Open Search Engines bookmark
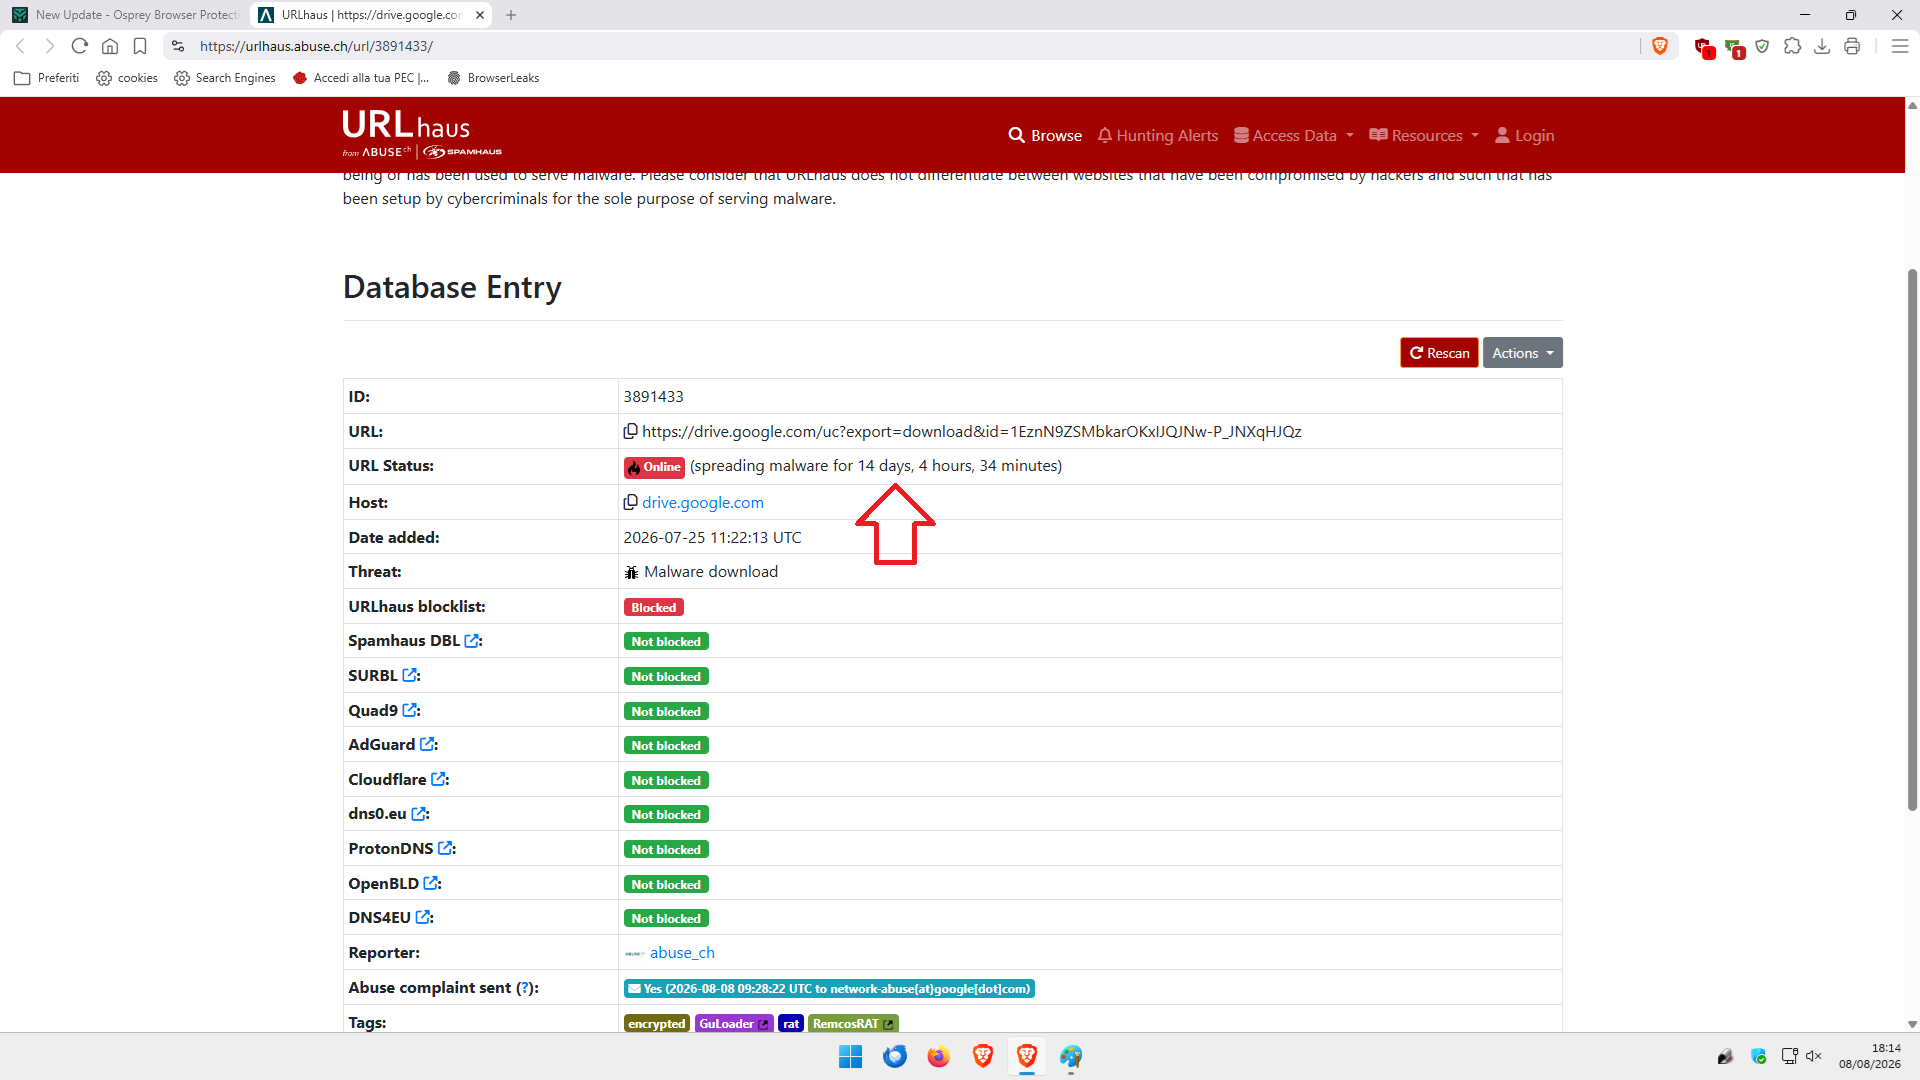 225,78
